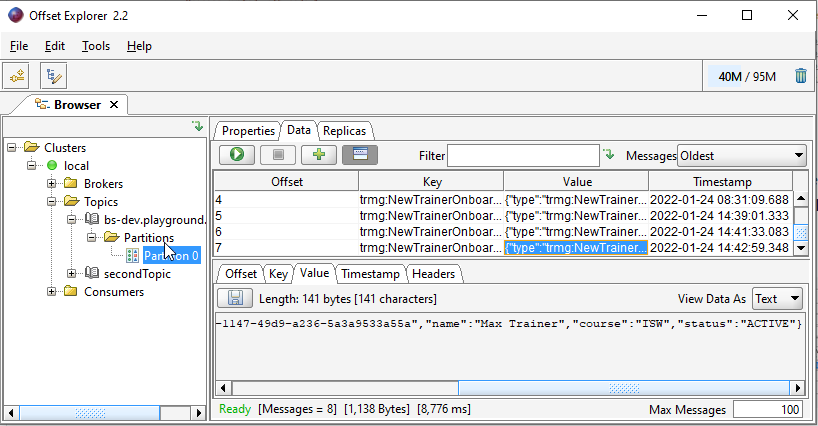Image resolution: width=818 pixels, height=426 pixels.
Task: Click the green play retrieve-messages button
Action: (x=237, y=154)
